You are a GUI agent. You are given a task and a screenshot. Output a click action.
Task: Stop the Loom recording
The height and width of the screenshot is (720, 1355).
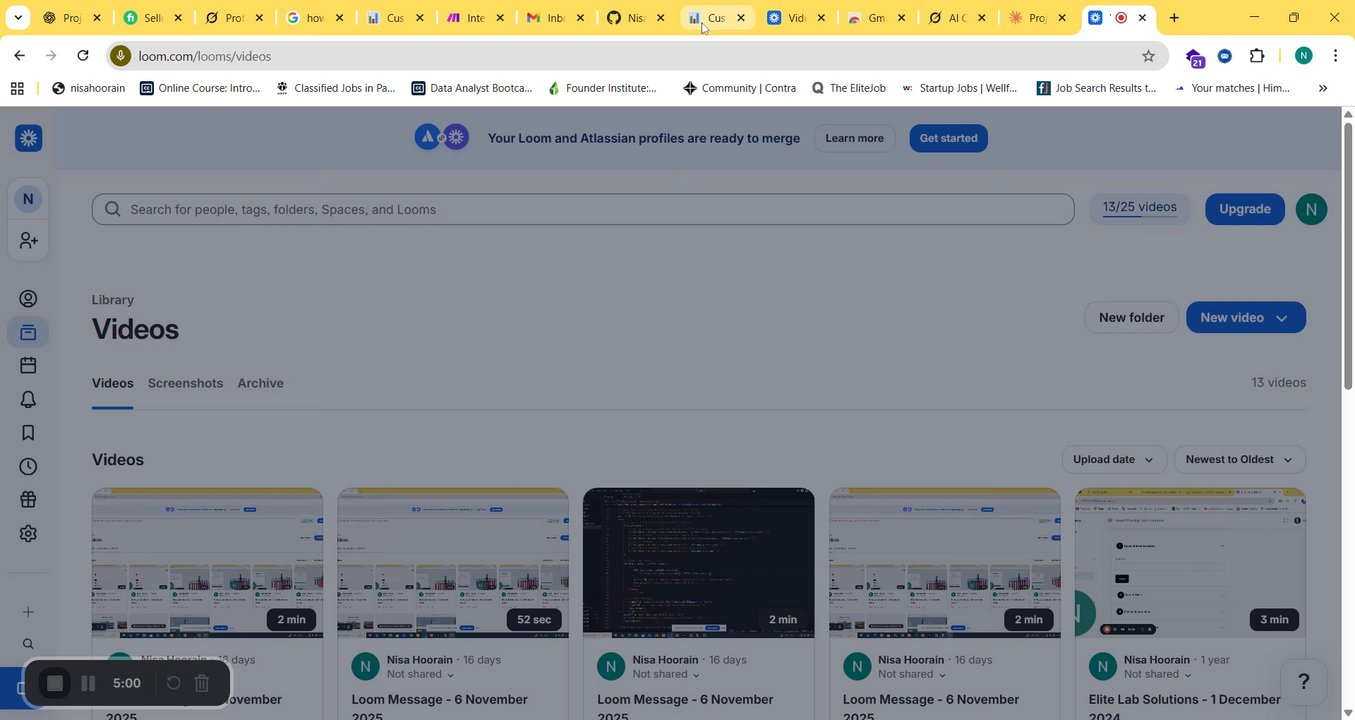[x=55, y=683]
